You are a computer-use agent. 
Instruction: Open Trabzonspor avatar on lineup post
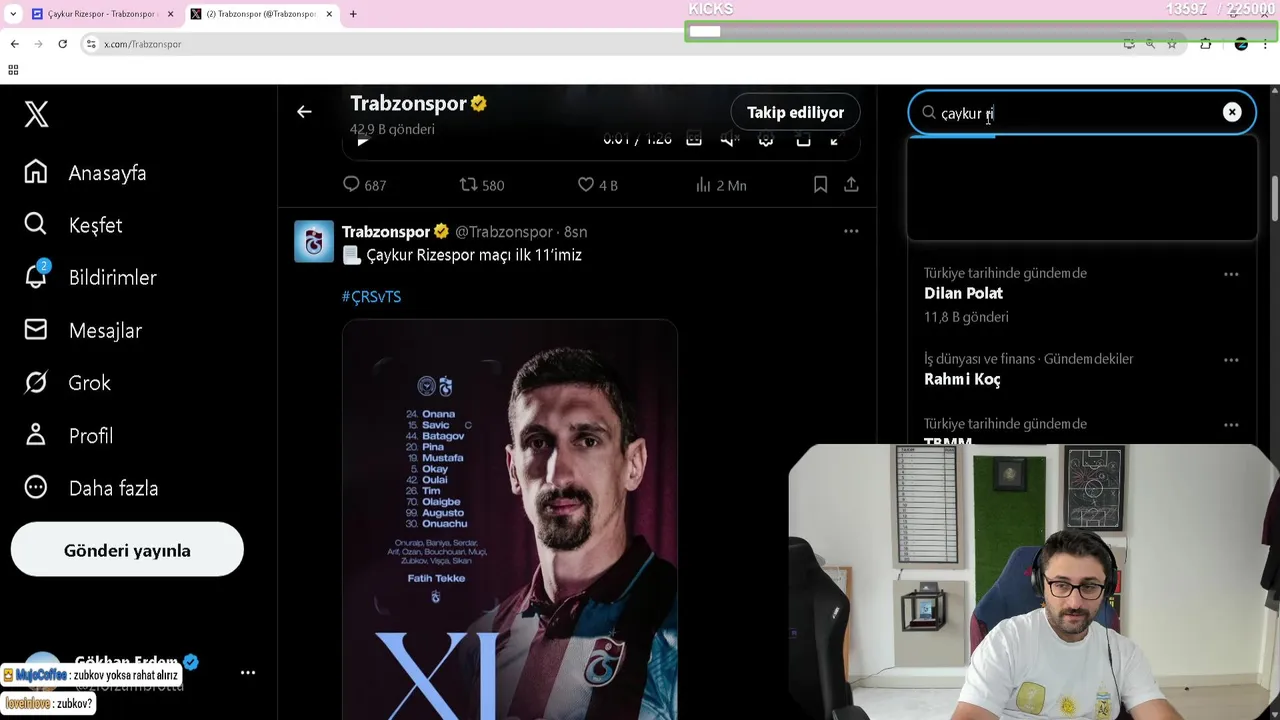click(x=314, y=242)
